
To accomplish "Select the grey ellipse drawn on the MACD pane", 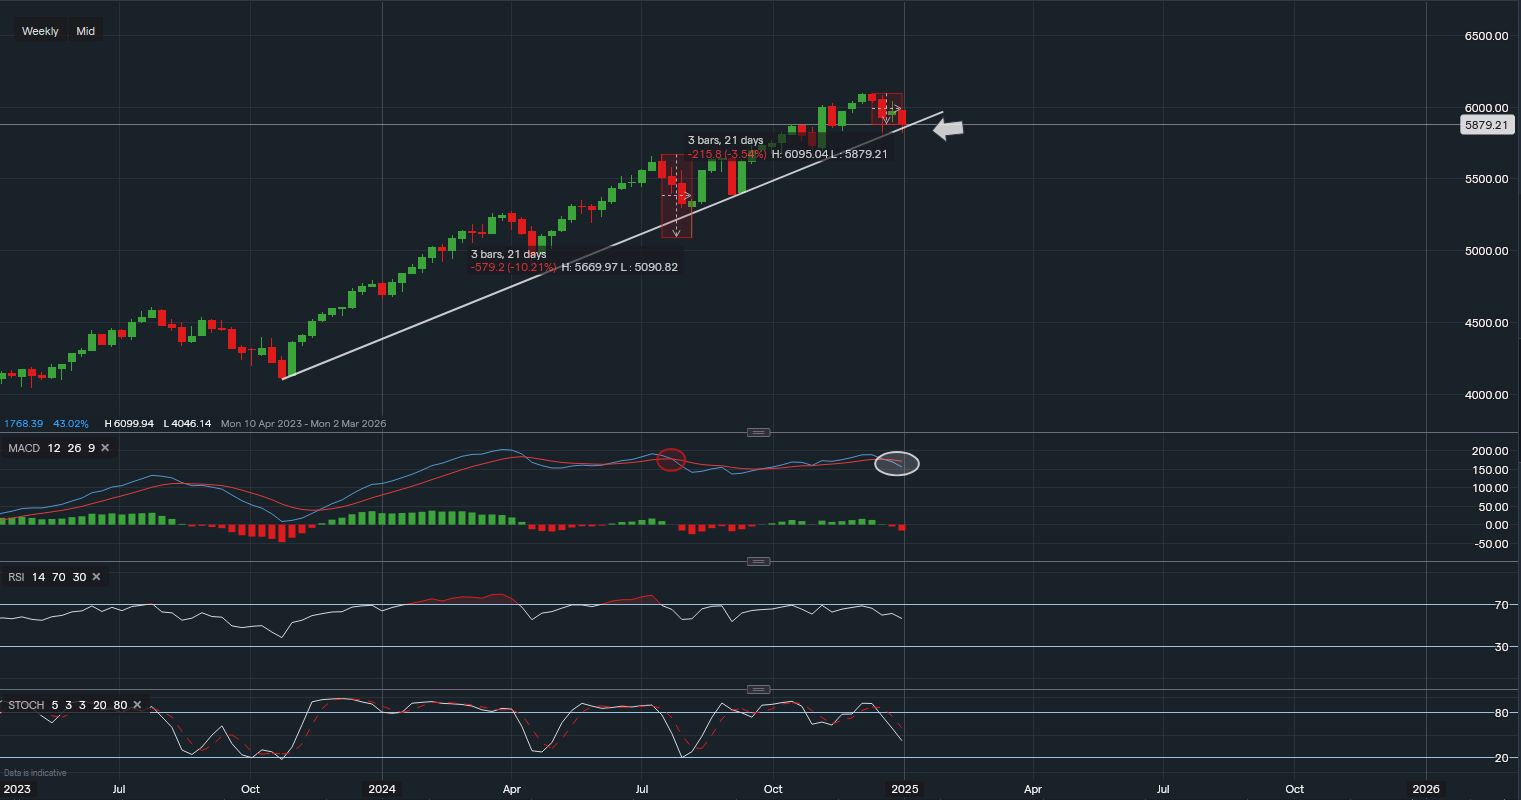I will pos(896,463).
